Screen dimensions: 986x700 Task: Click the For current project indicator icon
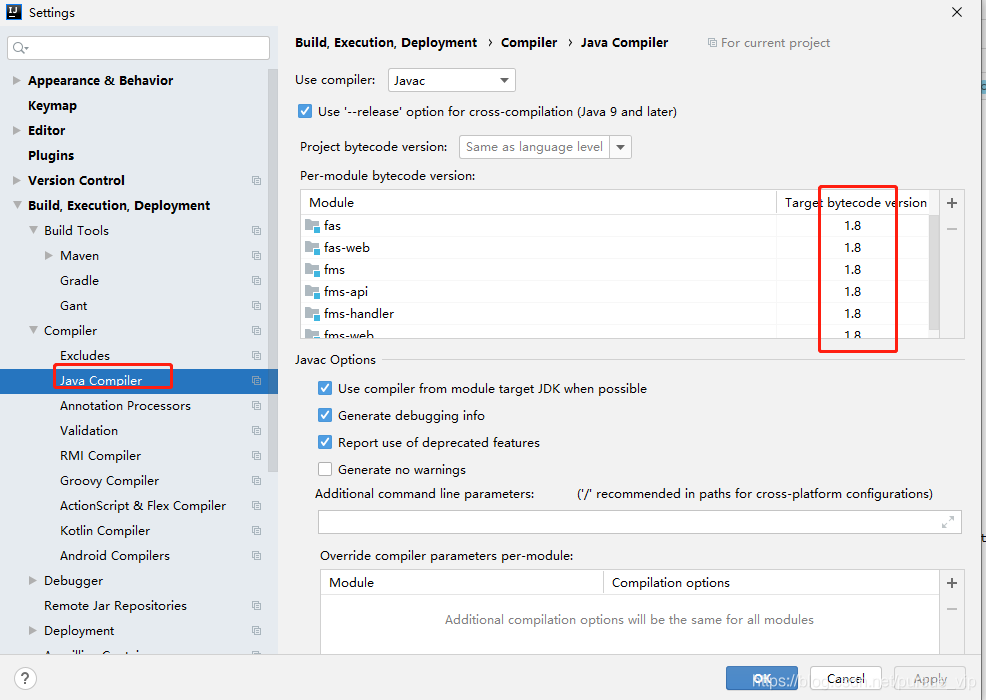[x=714, y=42]
